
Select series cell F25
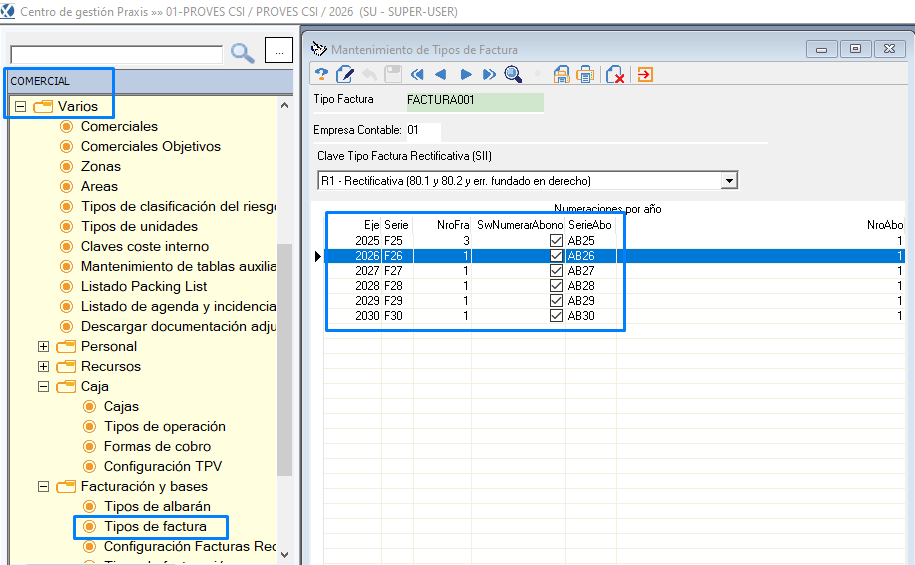(x=397, y=240)
